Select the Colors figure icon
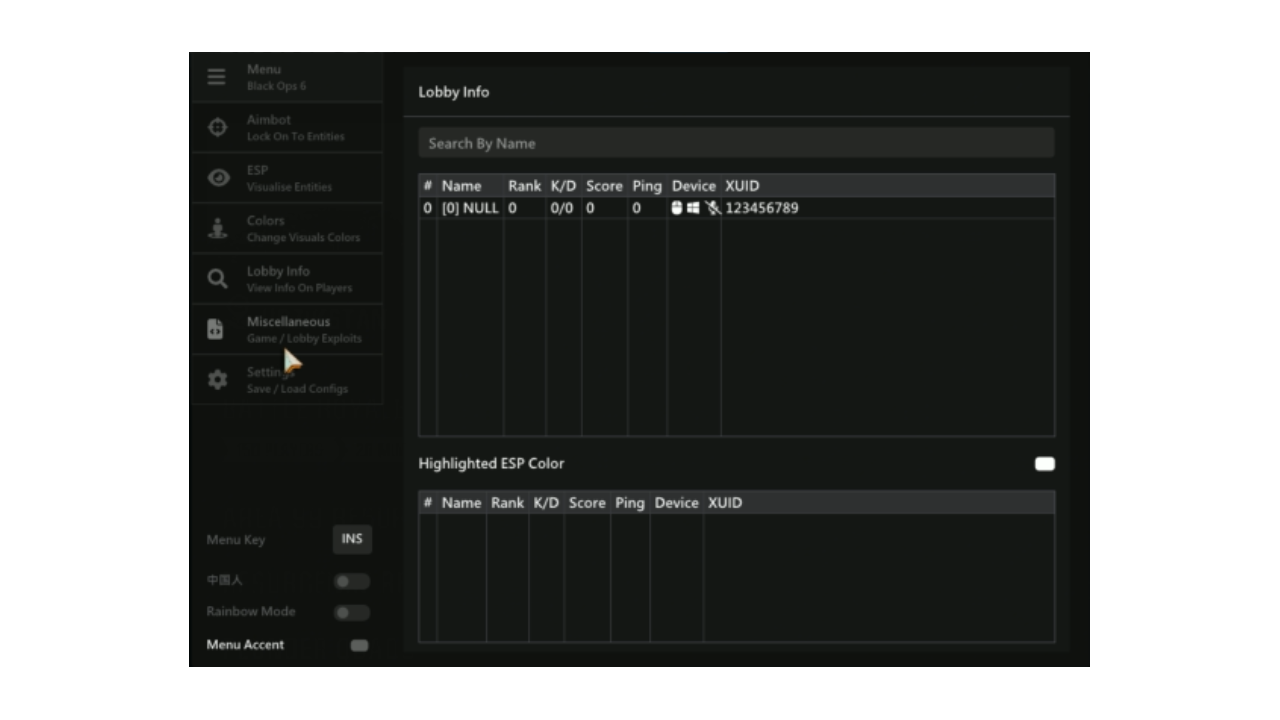Screen dimensions: 1280x720 pyautogui.click(x=217, y=228)
